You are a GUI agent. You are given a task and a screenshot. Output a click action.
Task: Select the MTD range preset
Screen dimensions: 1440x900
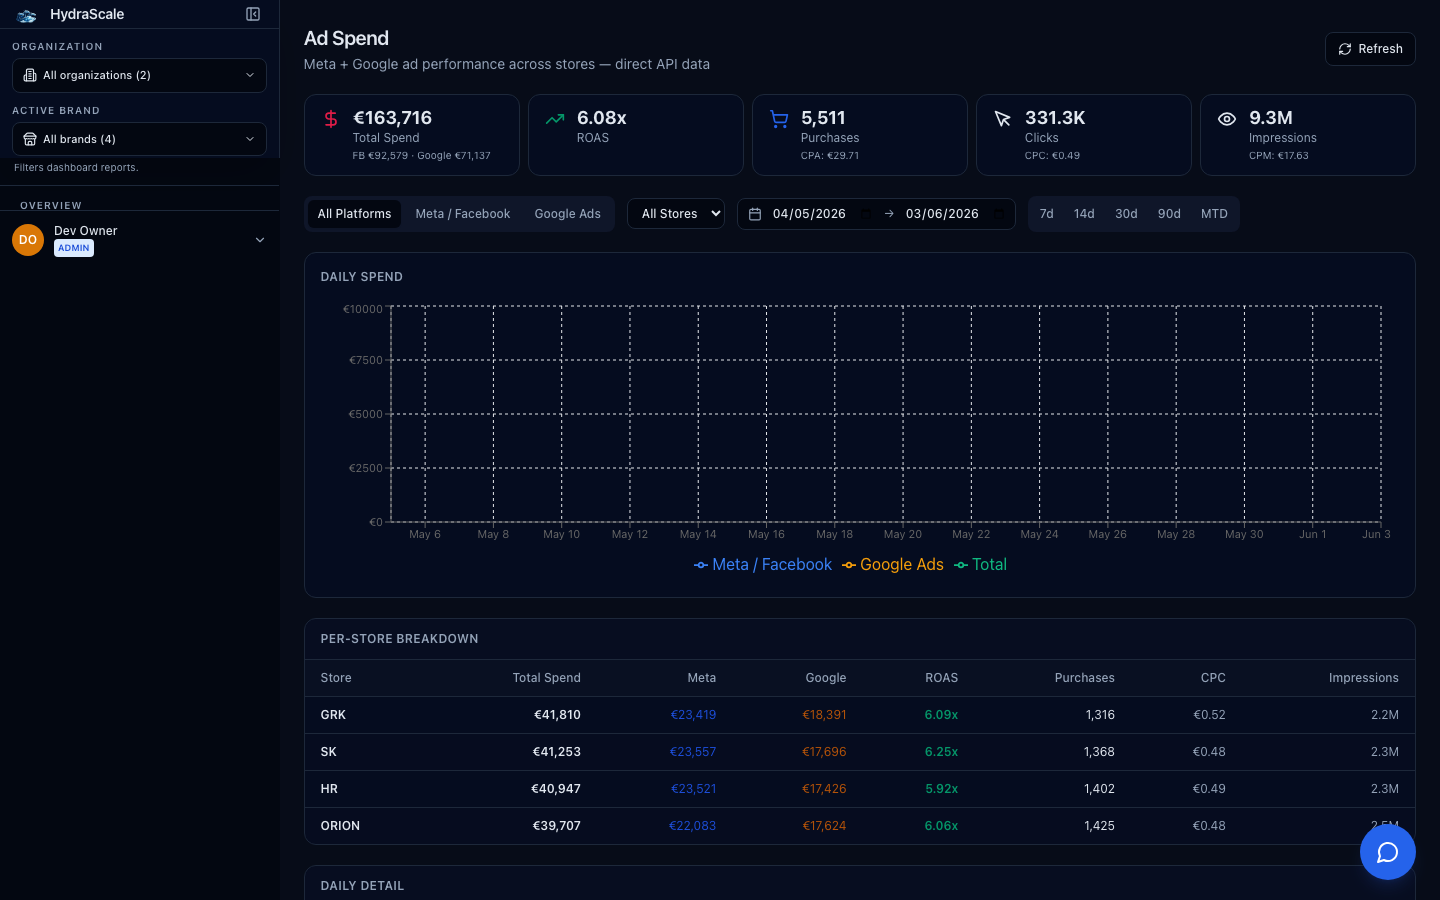coord(1214,214)
